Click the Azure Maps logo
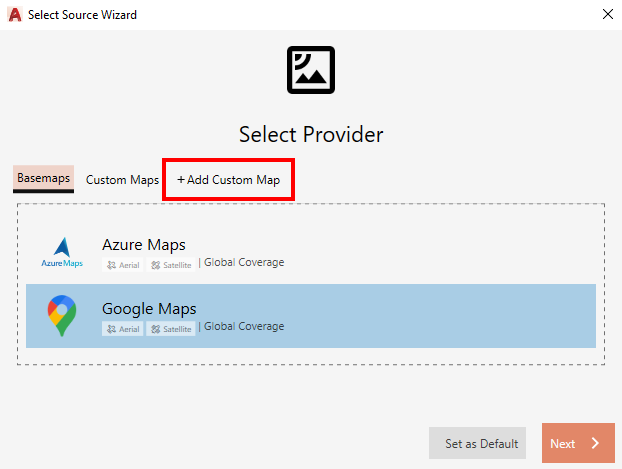The image size is (622, 469). [62, 252]
